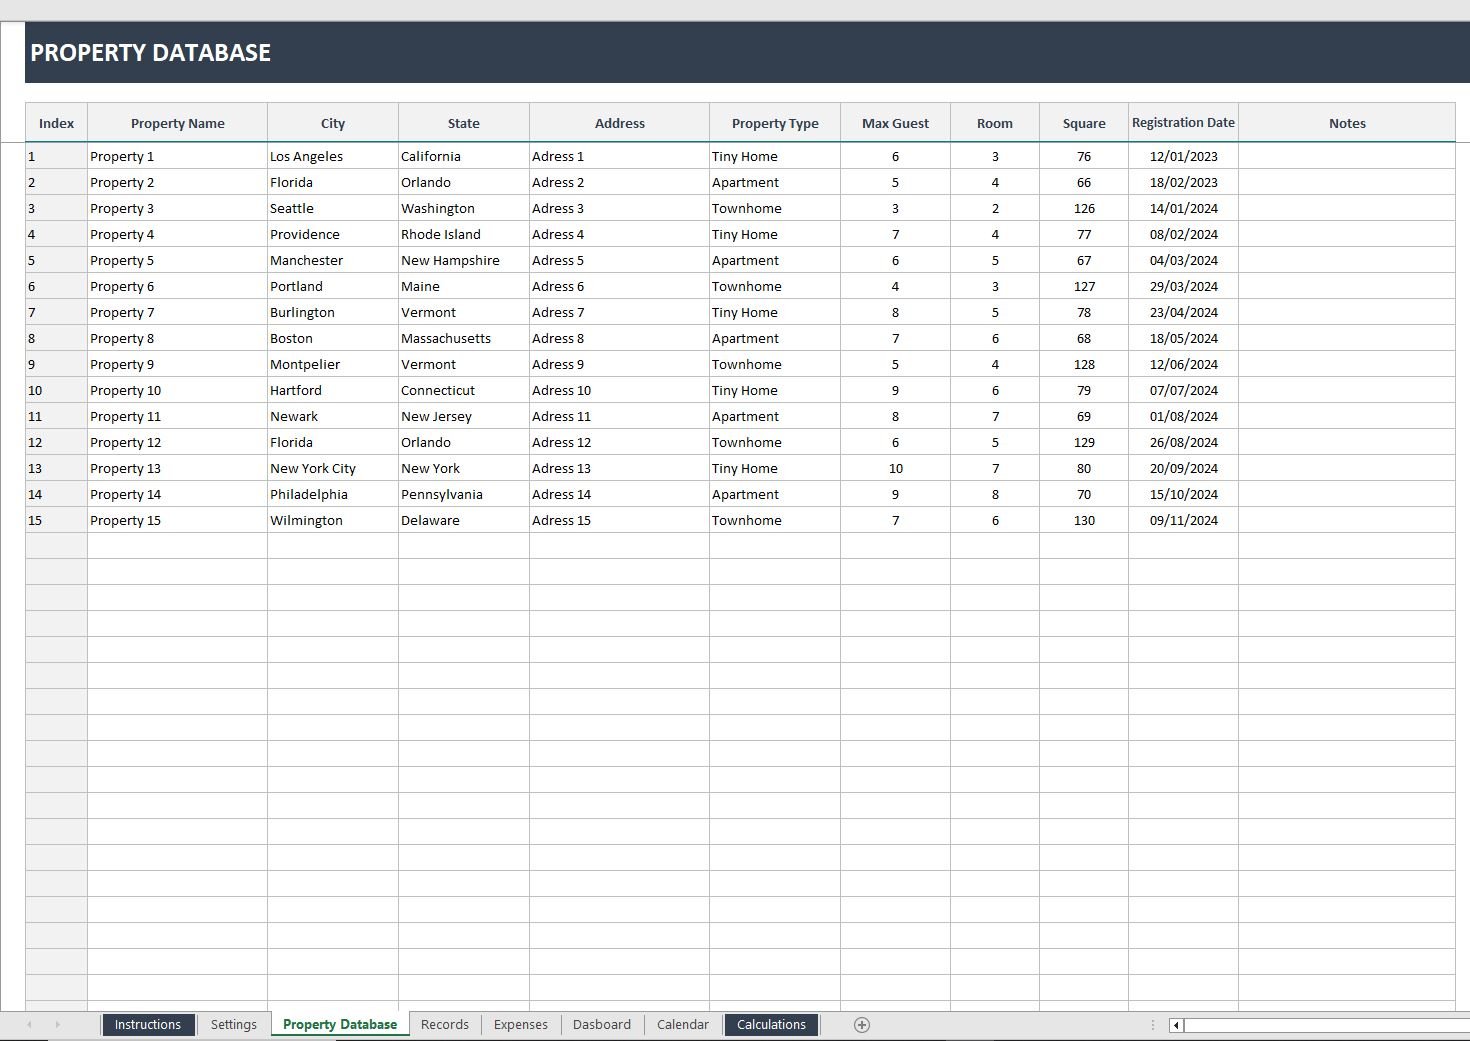
Task: Select the Property Name column header
Action: tap(177, 123)
